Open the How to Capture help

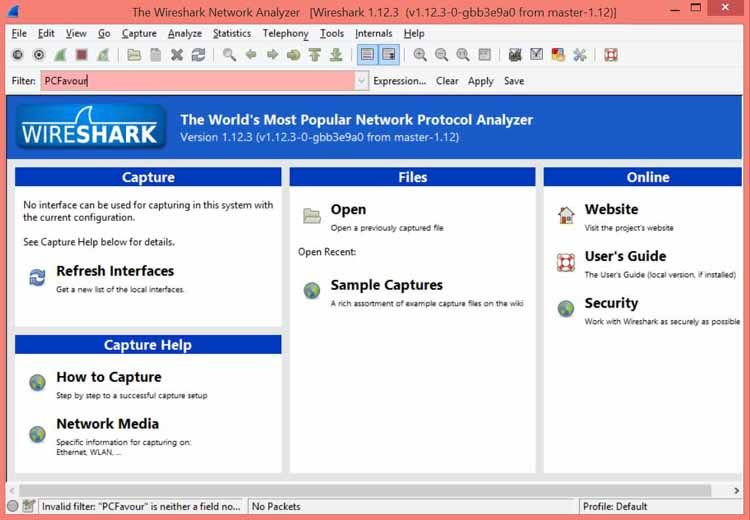109,377
